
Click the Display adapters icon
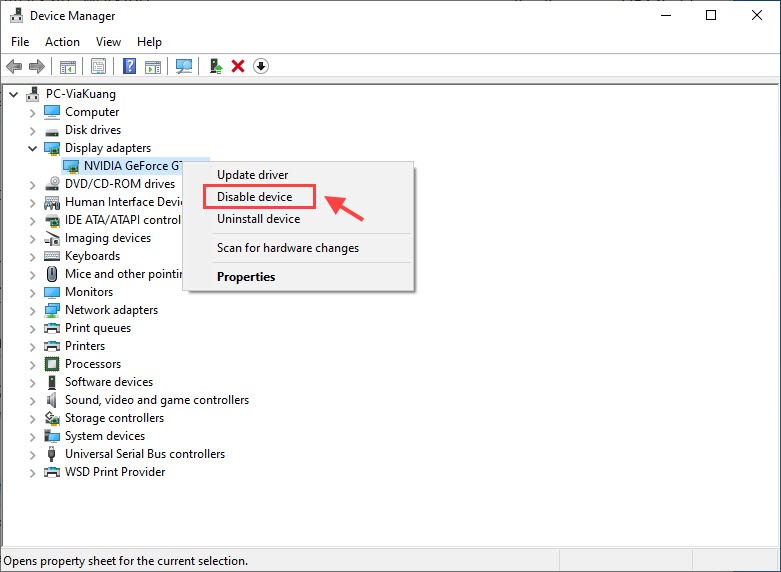coord(52,148)
